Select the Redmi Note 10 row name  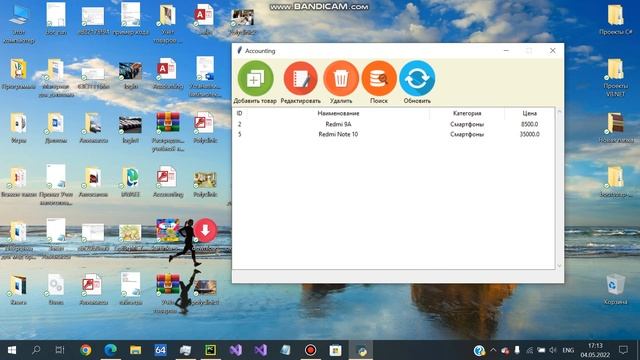(x=338, y=134)
